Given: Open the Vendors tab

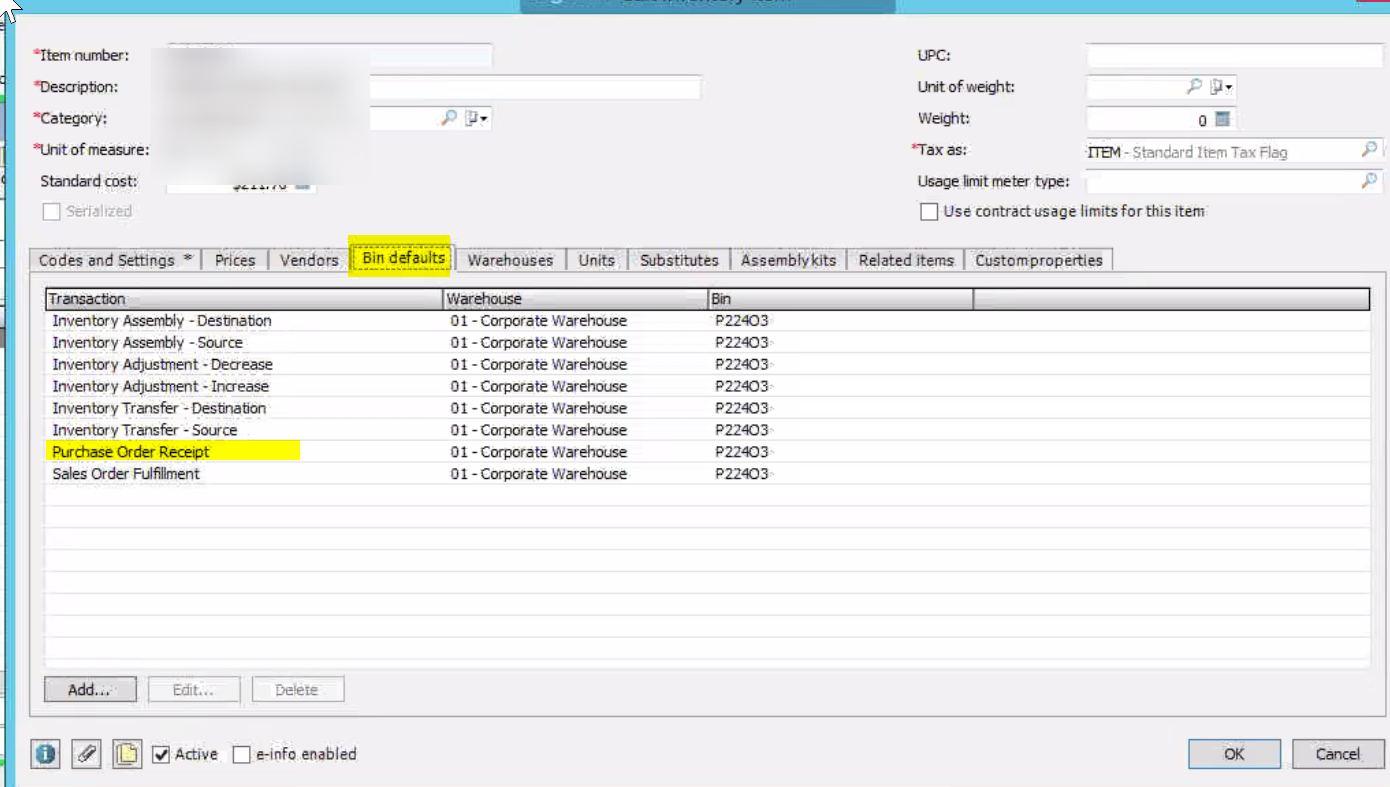Looking at the screenshot, I should [x=309, y=260].
